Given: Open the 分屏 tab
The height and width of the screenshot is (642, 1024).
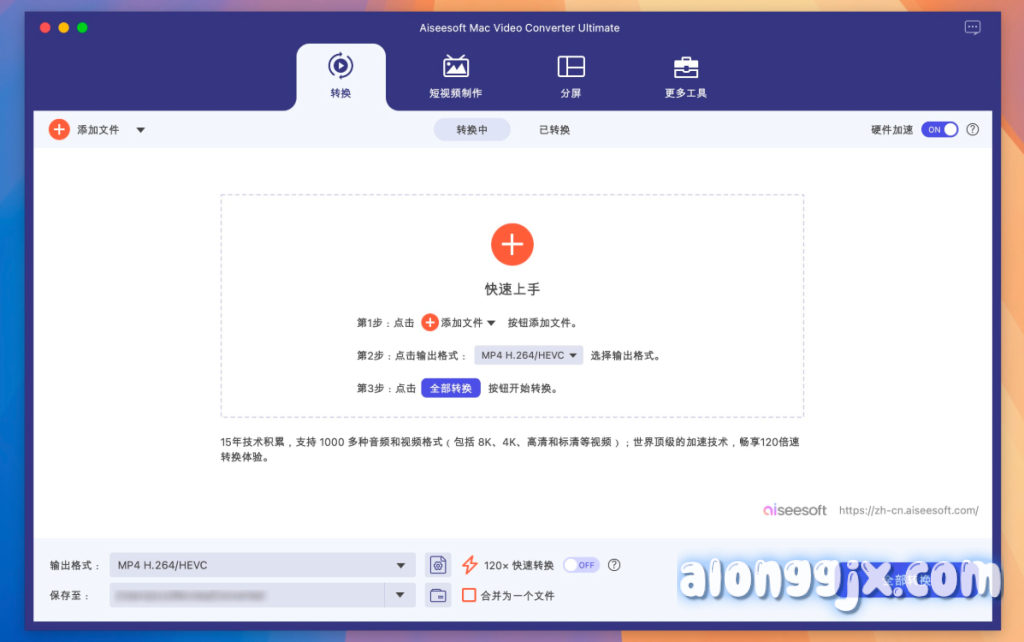Looking at the screenshot, I should [x=570, y=77].
